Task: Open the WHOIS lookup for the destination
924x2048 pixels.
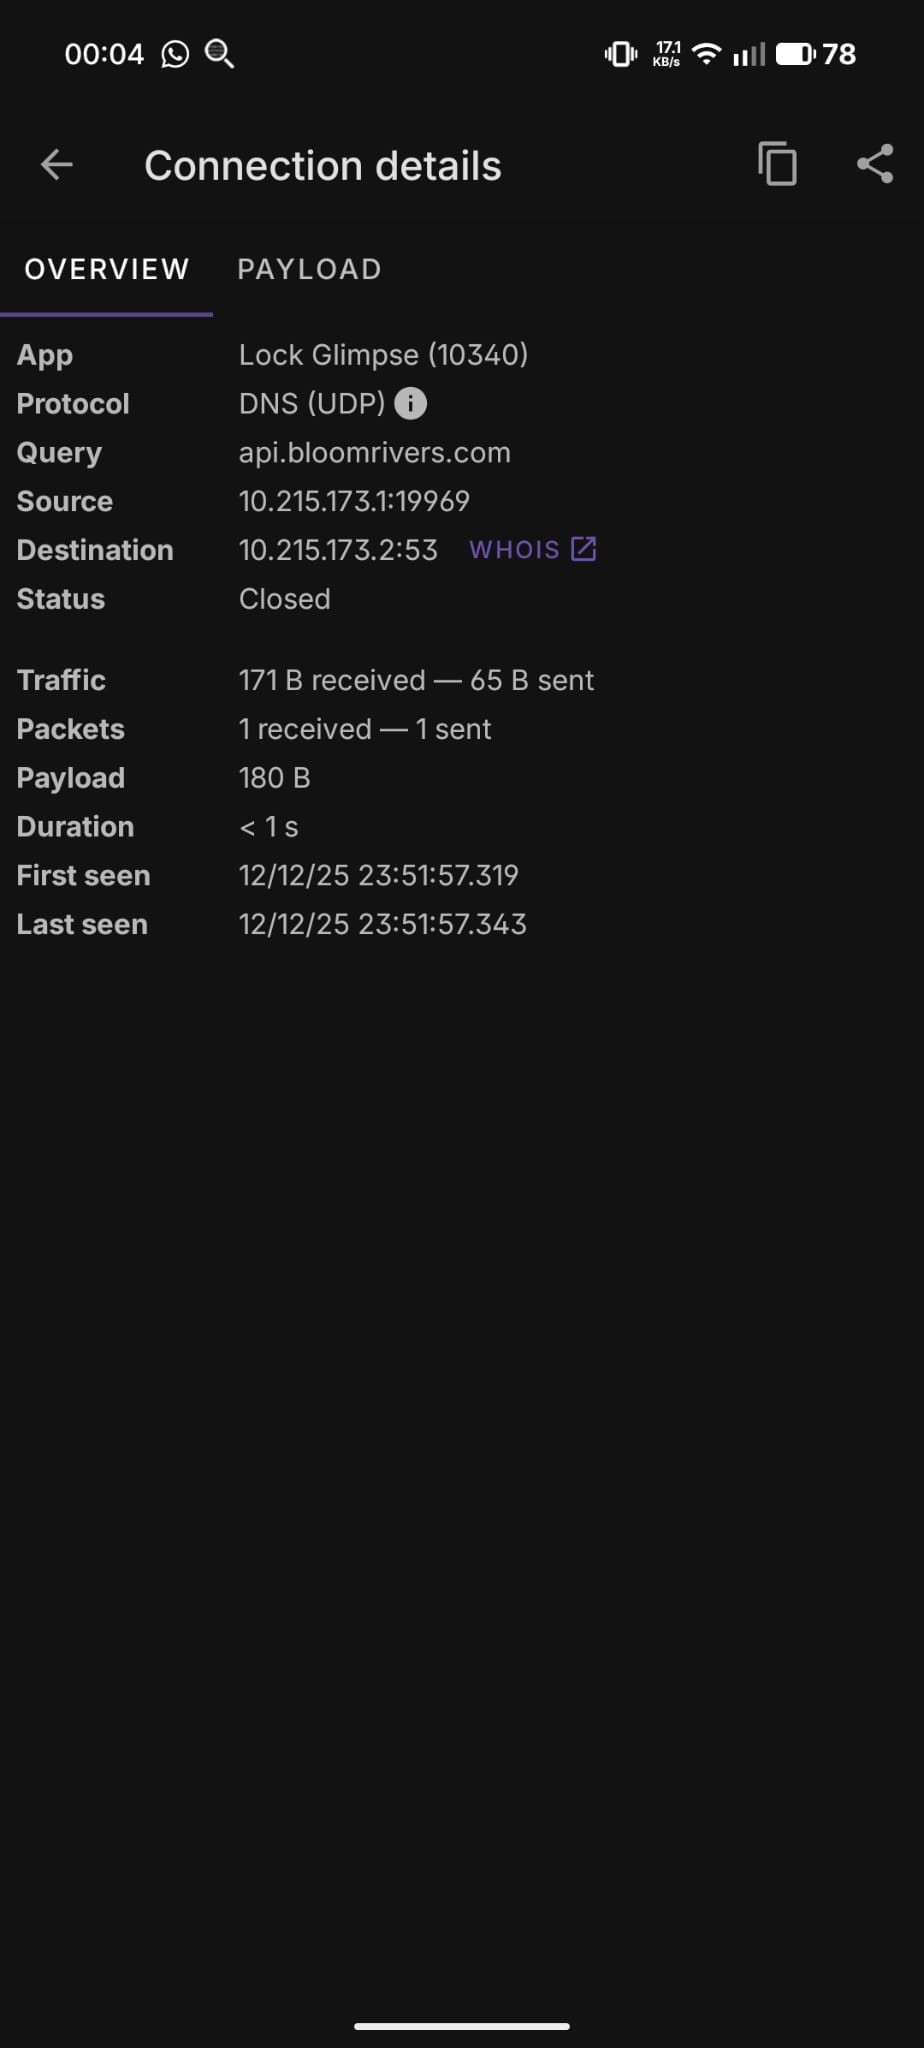Action: pos(516,548)
